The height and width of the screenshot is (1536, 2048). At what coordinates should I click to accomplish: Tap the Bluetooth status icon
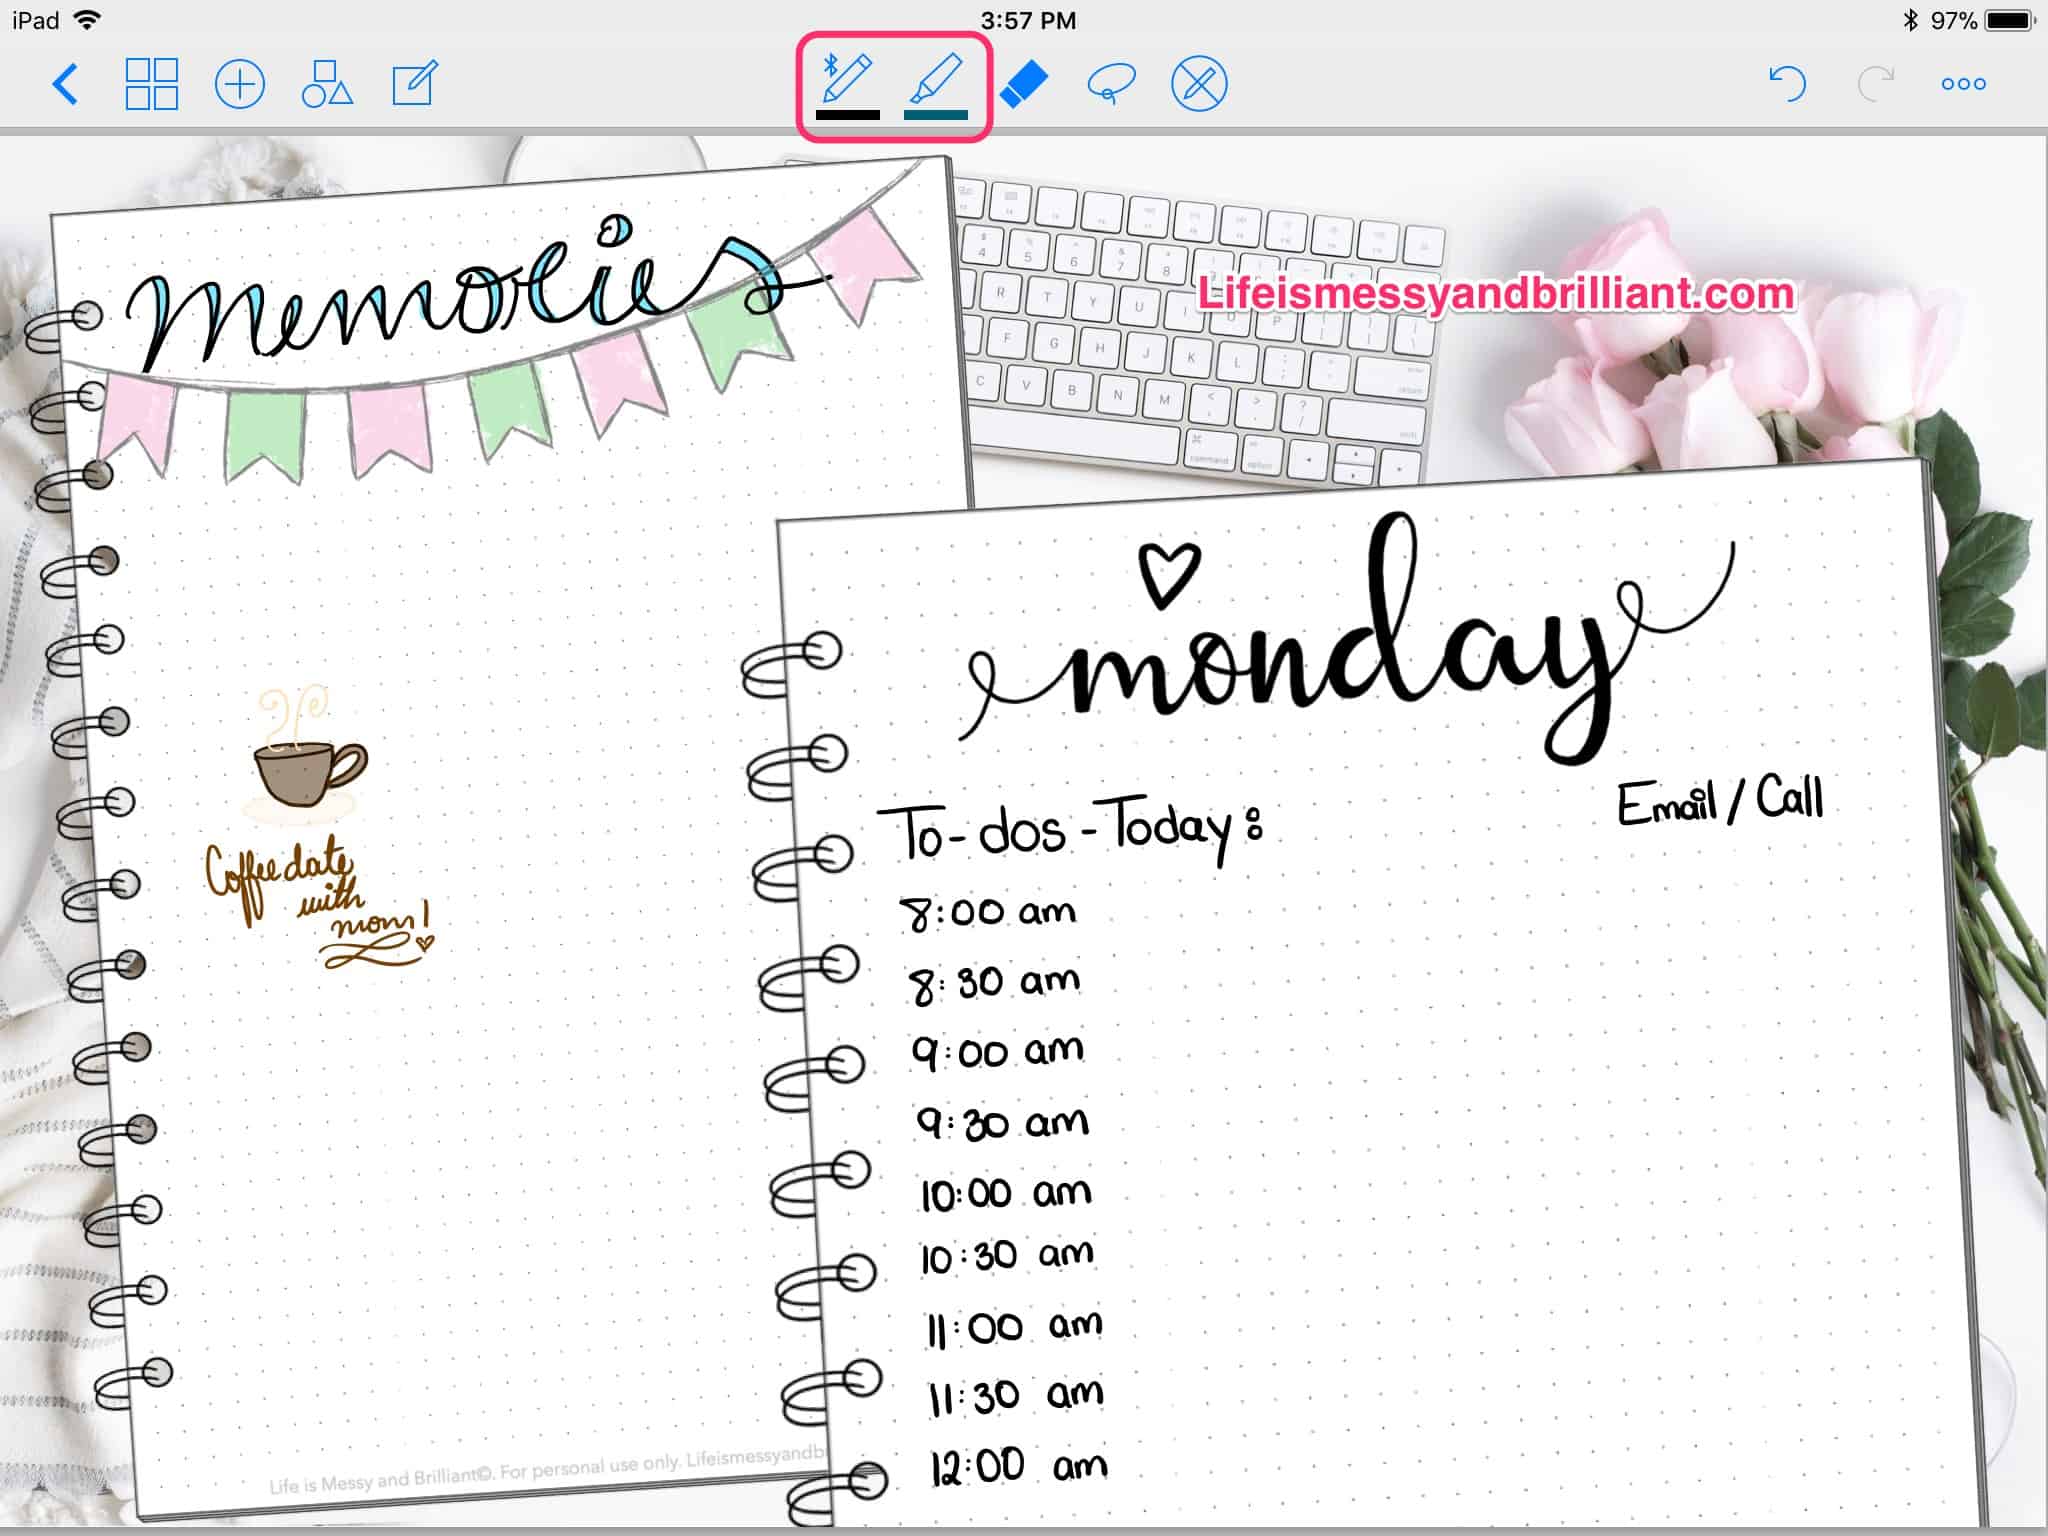point(1910,20)
